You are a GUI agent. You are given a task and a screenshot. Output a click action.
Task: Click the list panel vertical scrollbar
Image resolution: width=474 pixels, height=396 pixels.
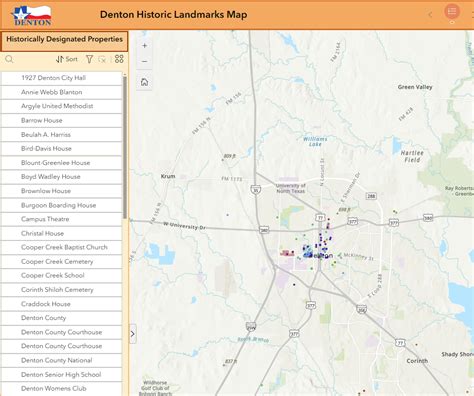pyautogui.click(x=125, y=147)
